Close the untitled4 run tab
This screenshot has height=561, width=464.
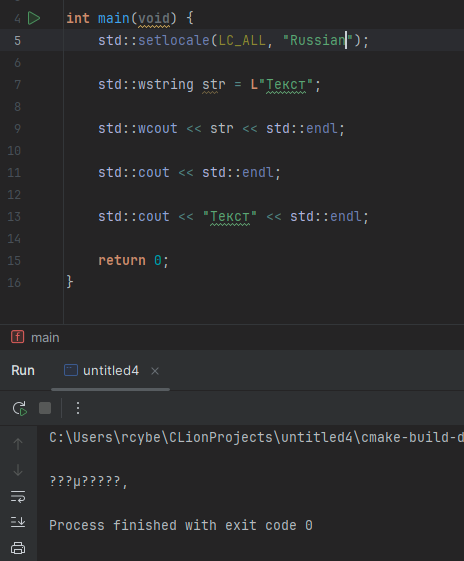click(155, 371)
